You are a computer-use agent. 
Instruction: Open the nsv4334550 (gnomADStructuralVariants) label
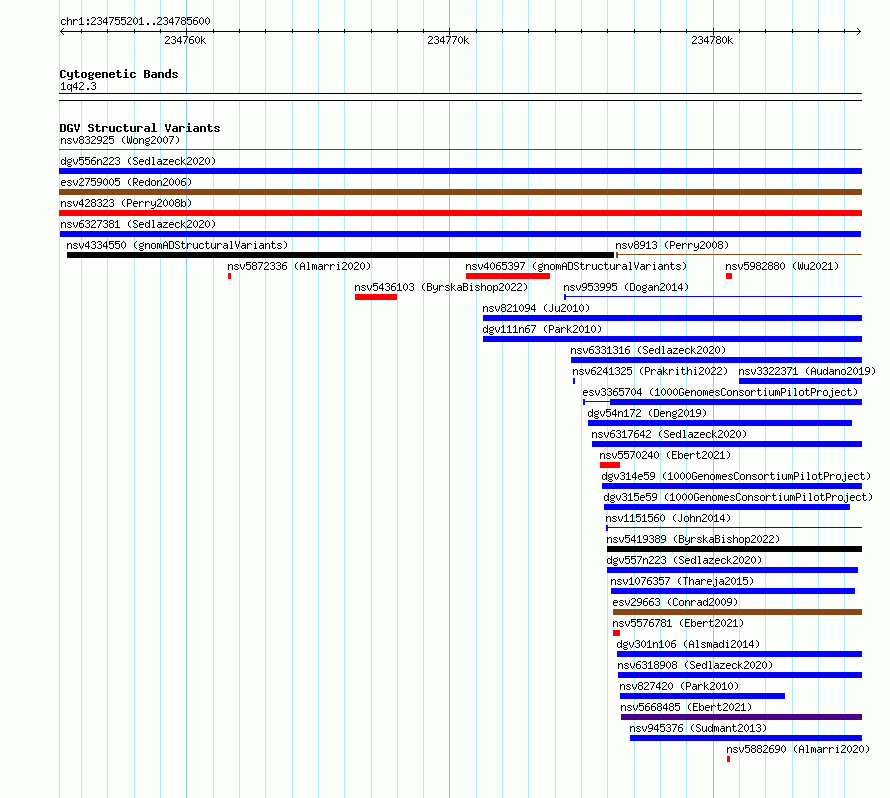(x=177, y=245)
